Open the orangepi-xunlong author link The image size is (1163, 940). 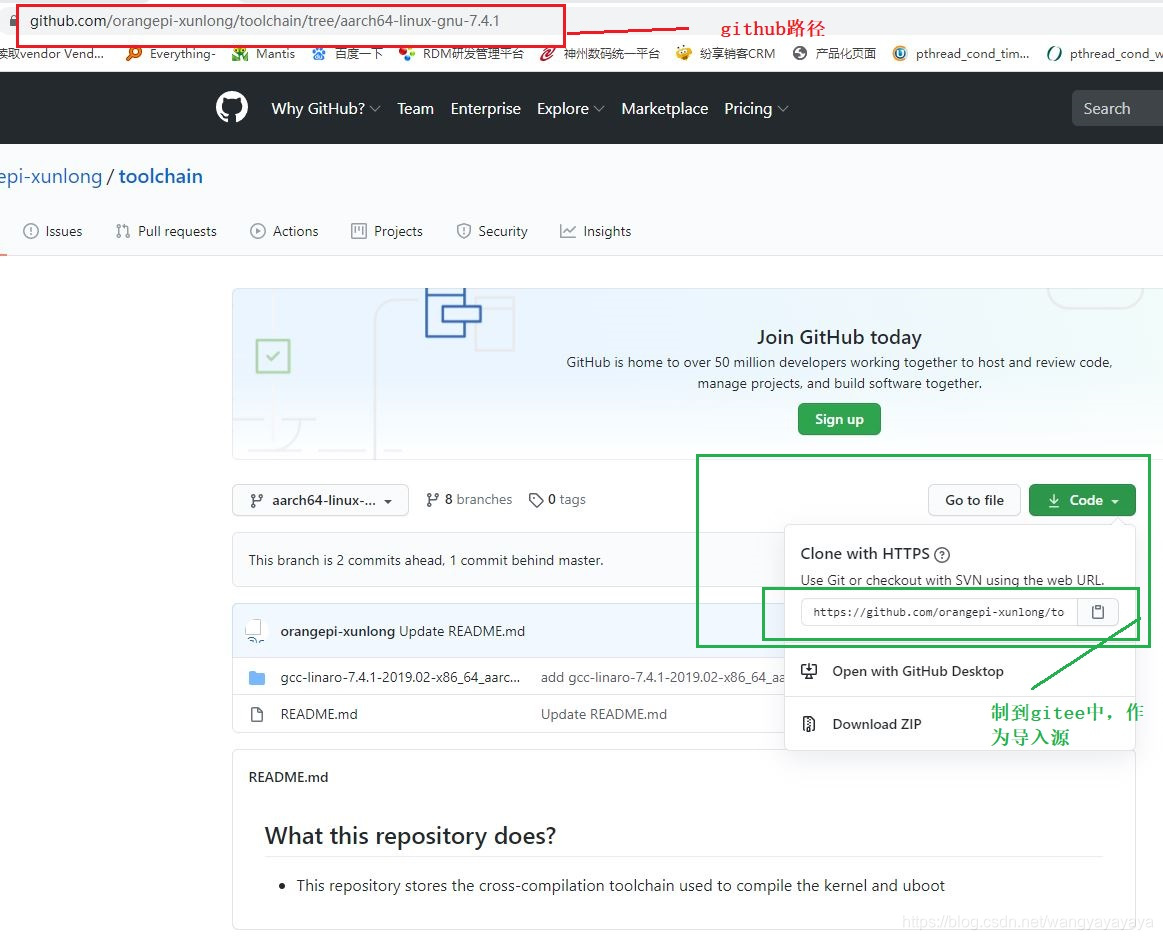337,631
